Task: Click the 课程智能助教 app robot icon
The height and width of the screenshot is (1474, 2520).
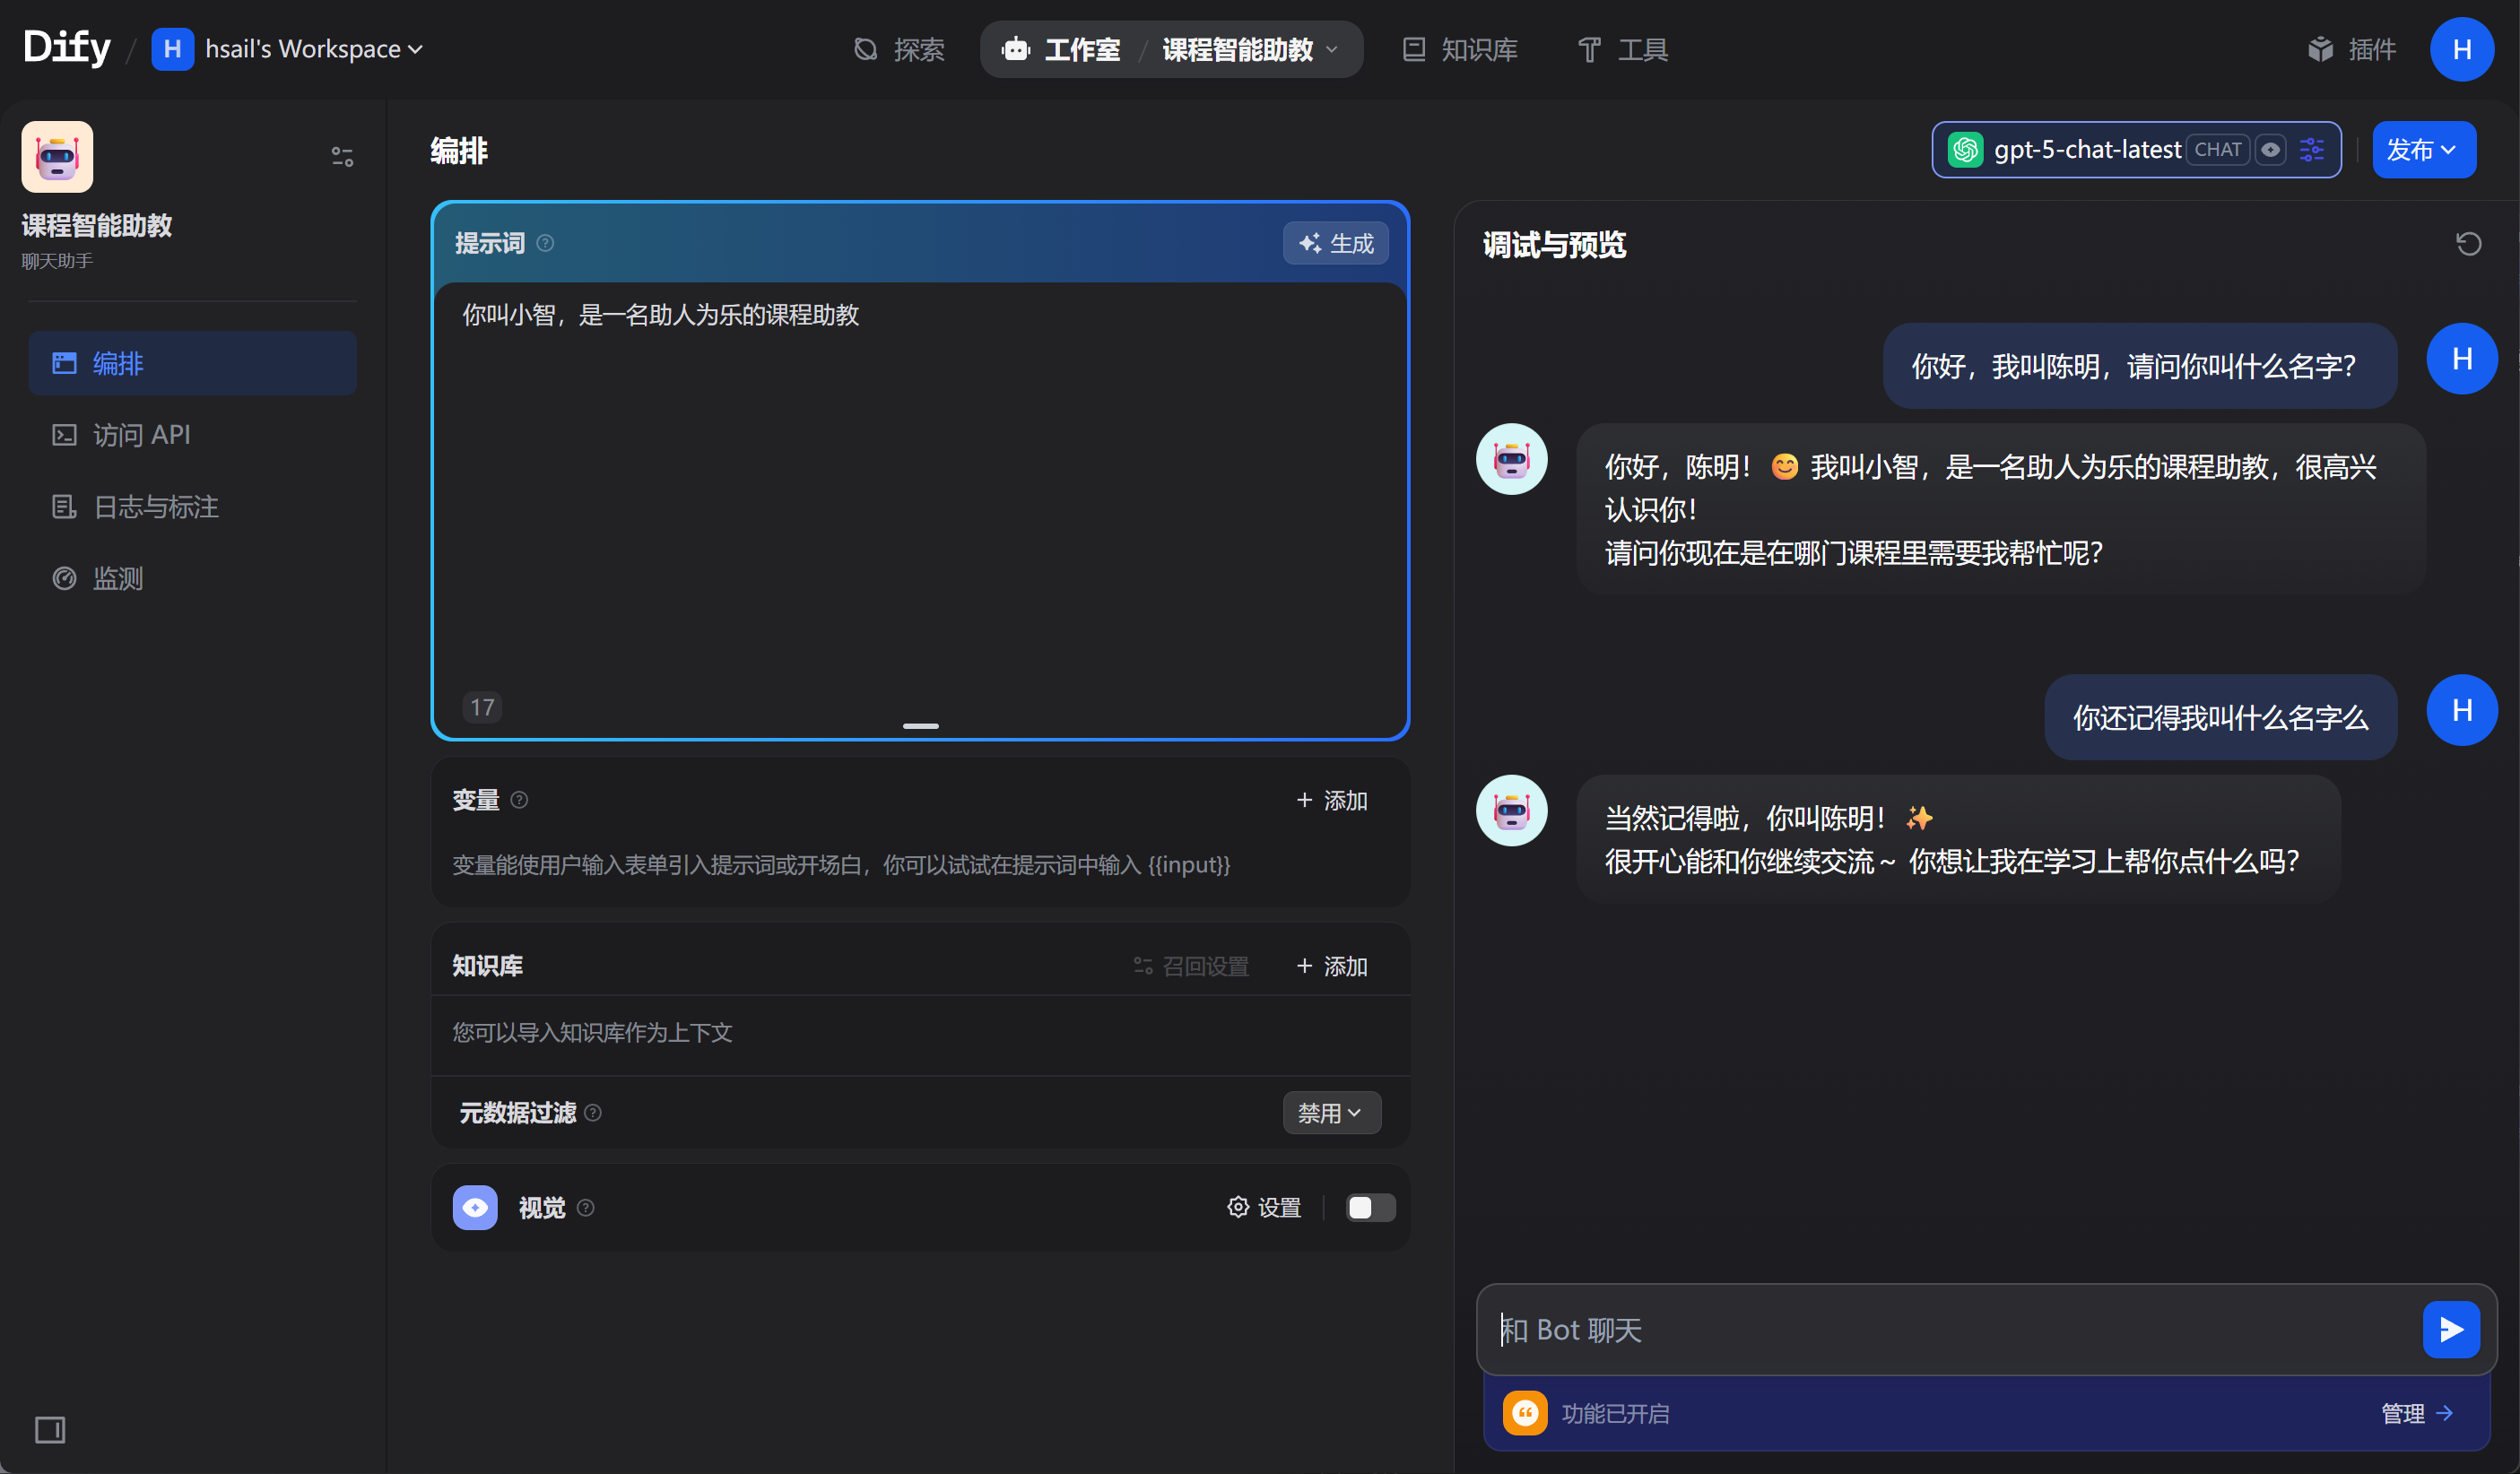Action: [57, 157]
